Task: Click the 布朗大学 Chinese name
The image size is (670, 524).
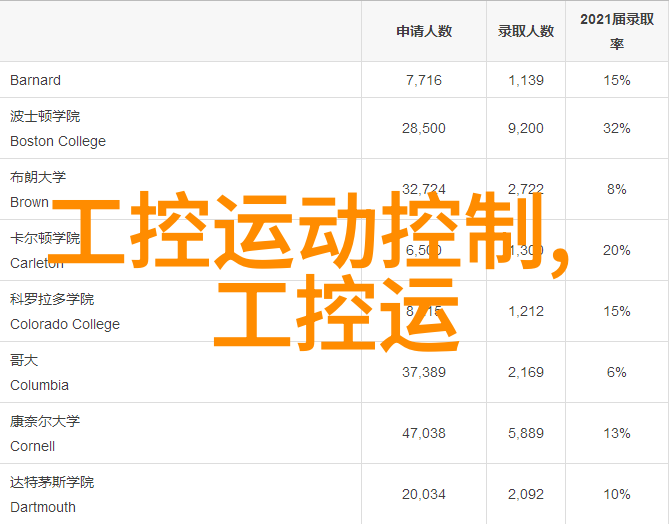Action: [38, 177]
